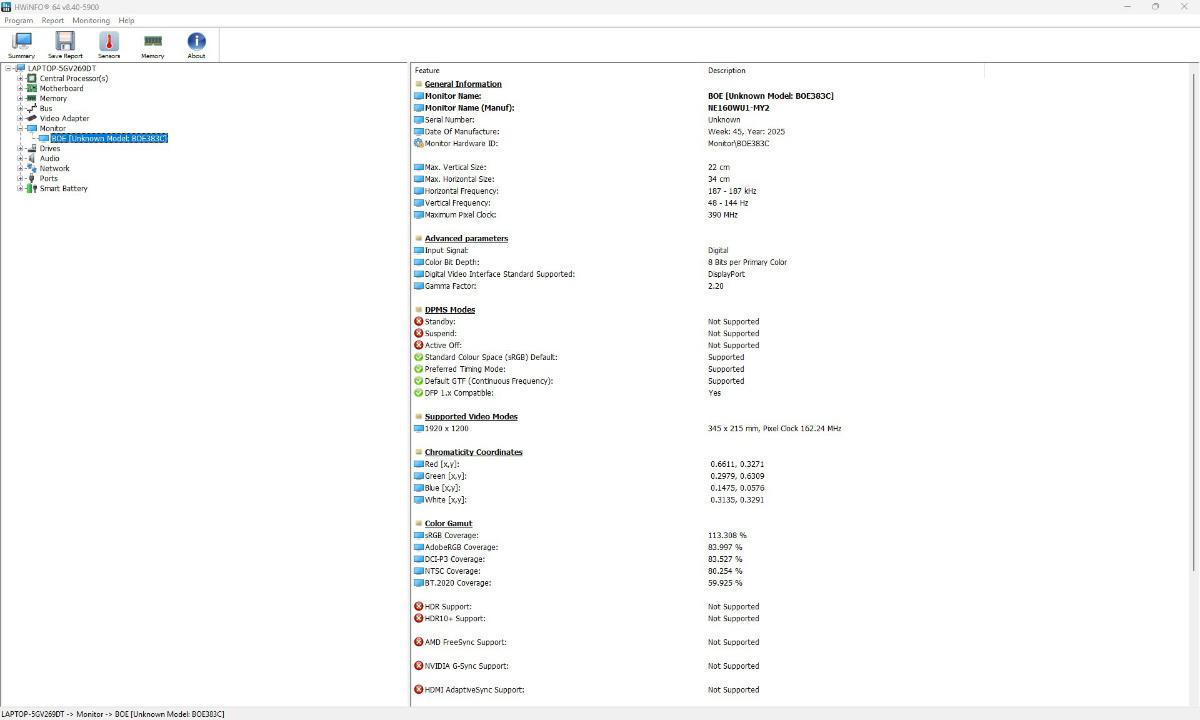Click the red X icon beside NVIDIA G-Sync Support
The image size is (1200, 720).
(419, 666)
